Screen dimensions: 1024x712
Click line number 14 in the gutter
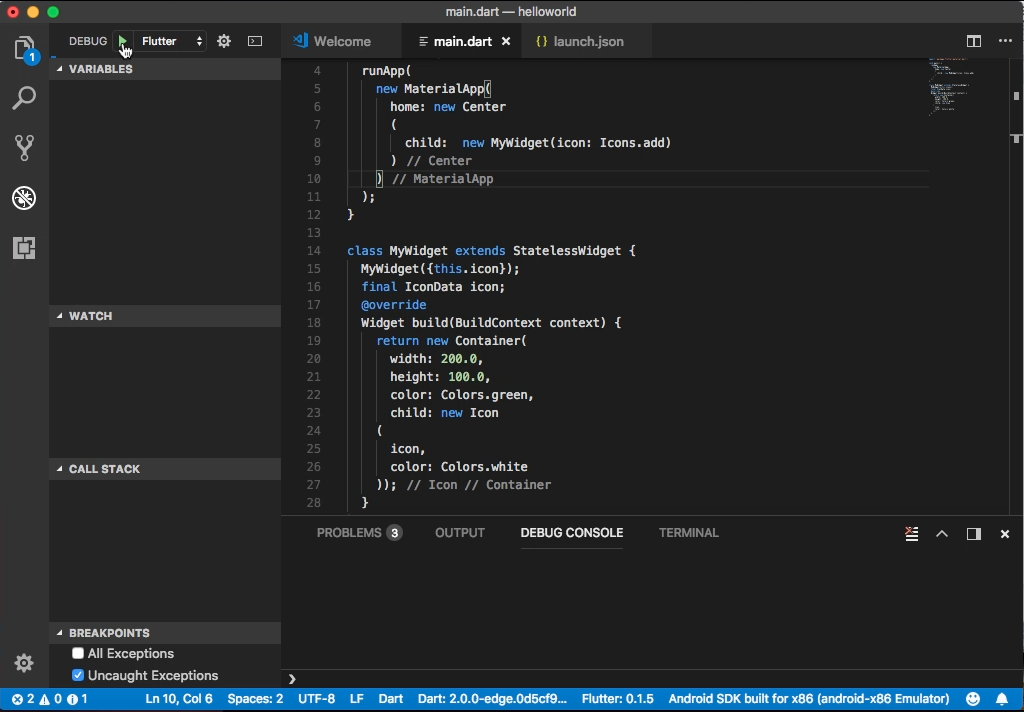(x=313, y=251)
